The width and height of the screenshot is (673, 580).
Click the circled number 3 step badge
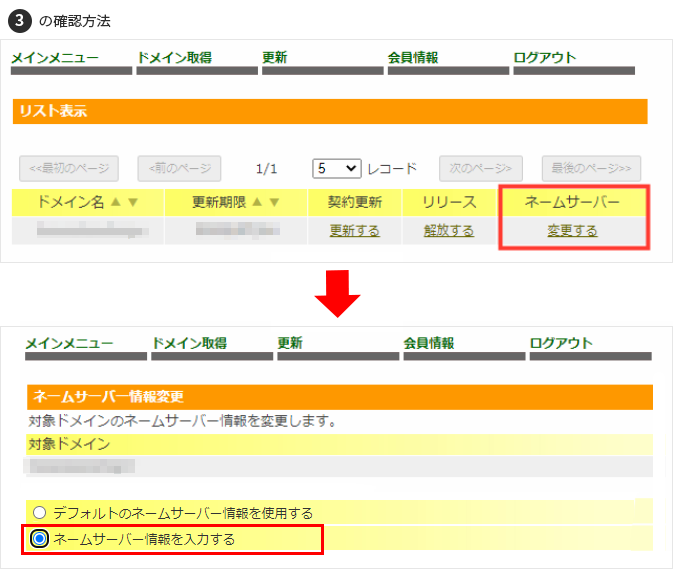(x=19, y=18)
